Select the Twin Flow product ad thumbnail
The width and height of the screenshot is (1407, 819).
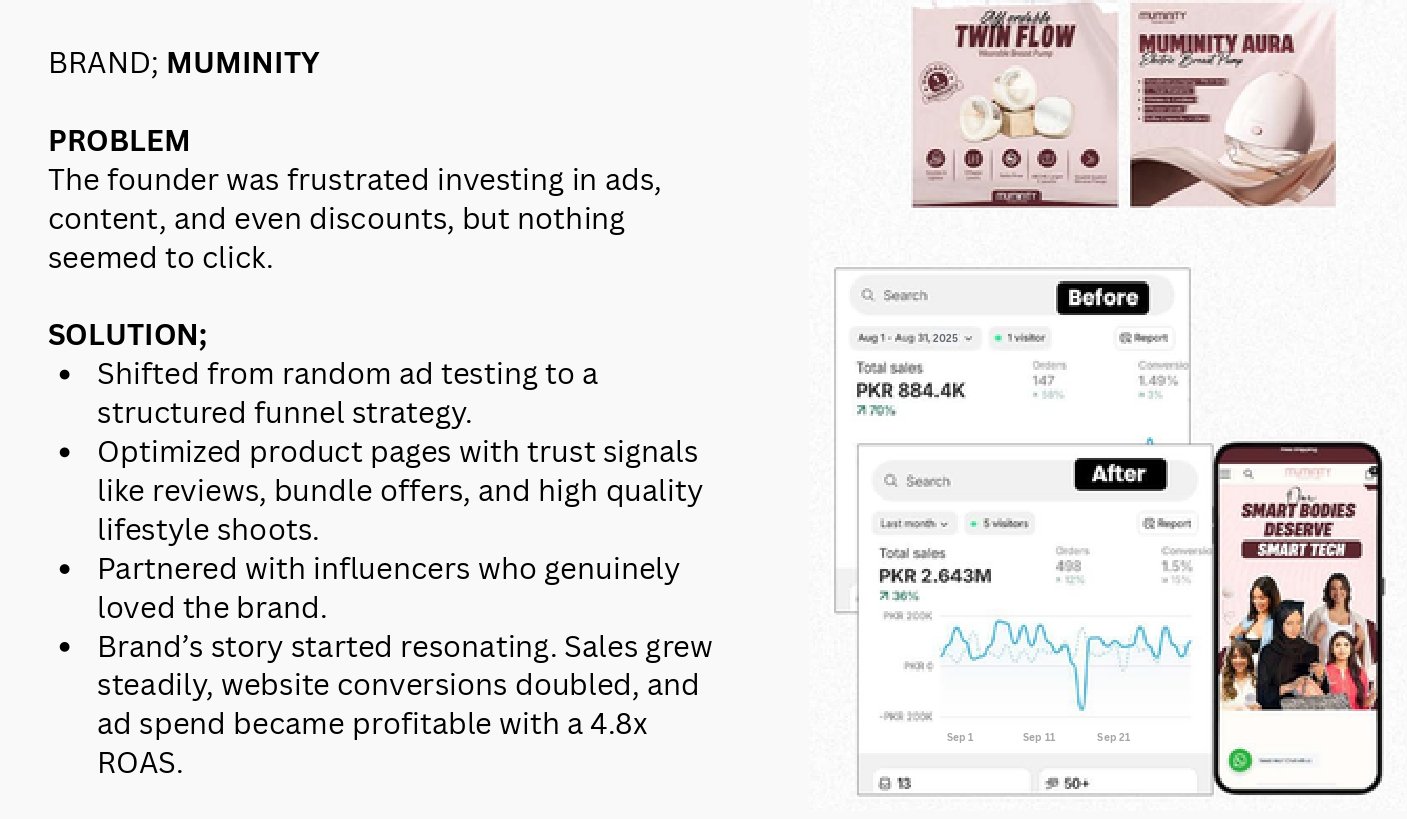coord(1014,105)
